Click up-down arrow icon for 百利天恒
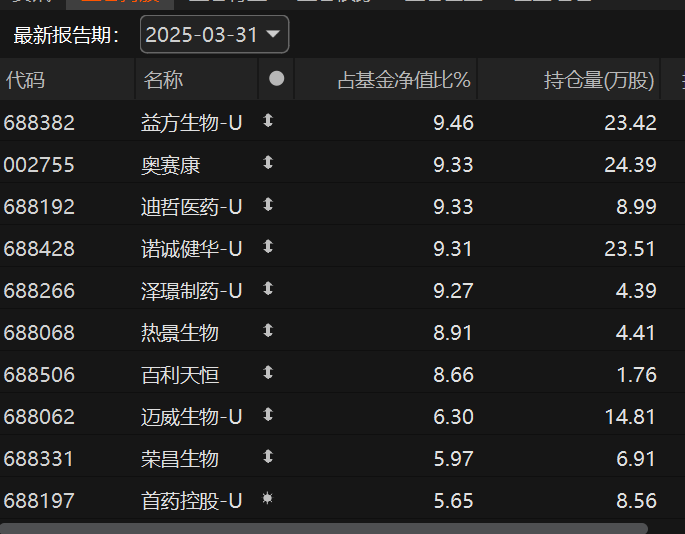The height and width of the screenshot is (534, 685). pos(268,372)
